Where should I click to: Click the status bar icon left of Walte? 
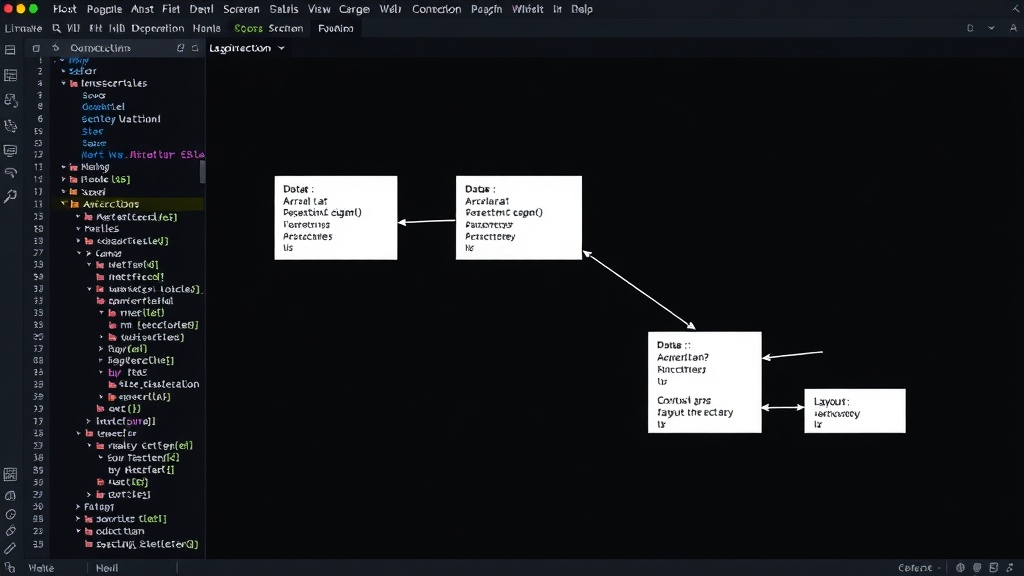(x=10, y=568)
